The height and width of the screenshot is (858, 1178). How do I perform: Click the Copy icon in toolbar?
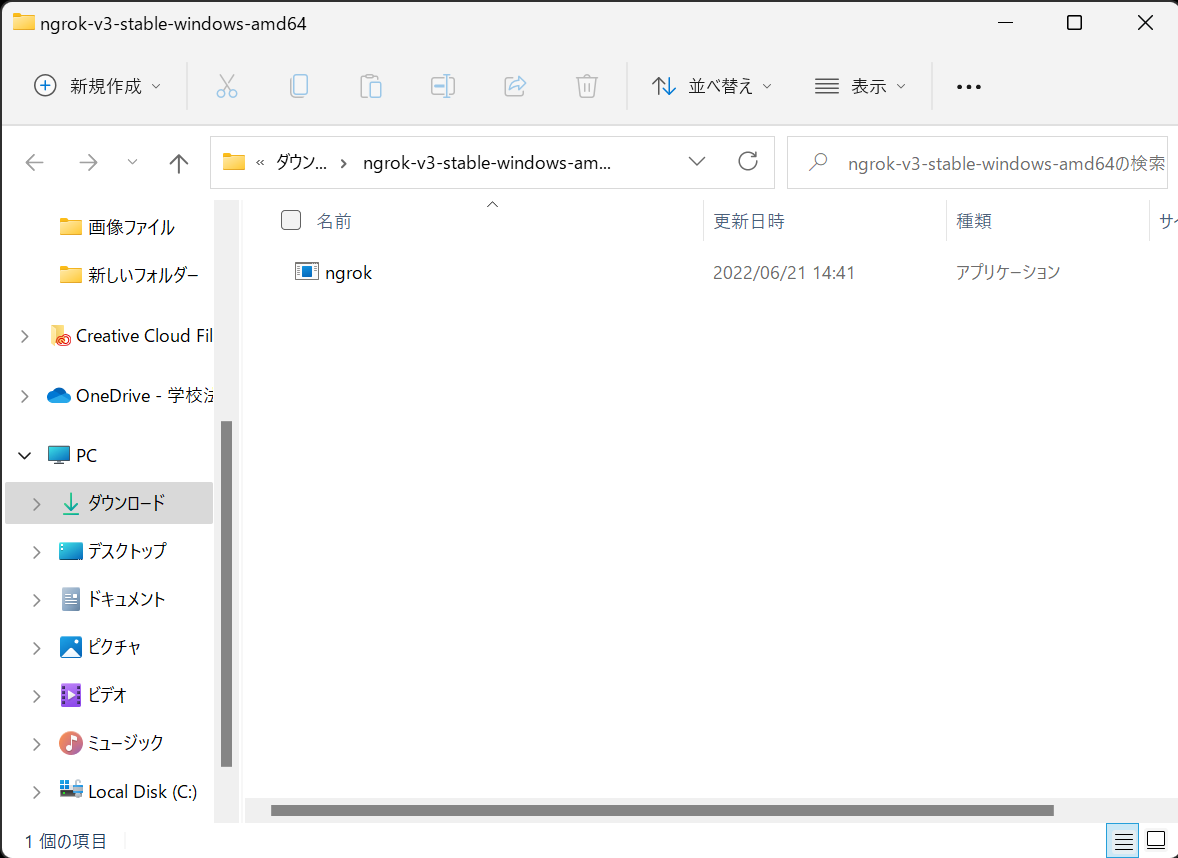point(299,86)
